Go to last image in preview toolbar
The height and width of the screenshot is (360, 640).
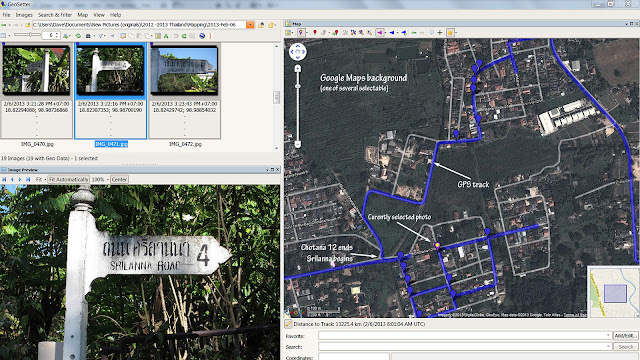pyautogui.click(x=28, y=179)
